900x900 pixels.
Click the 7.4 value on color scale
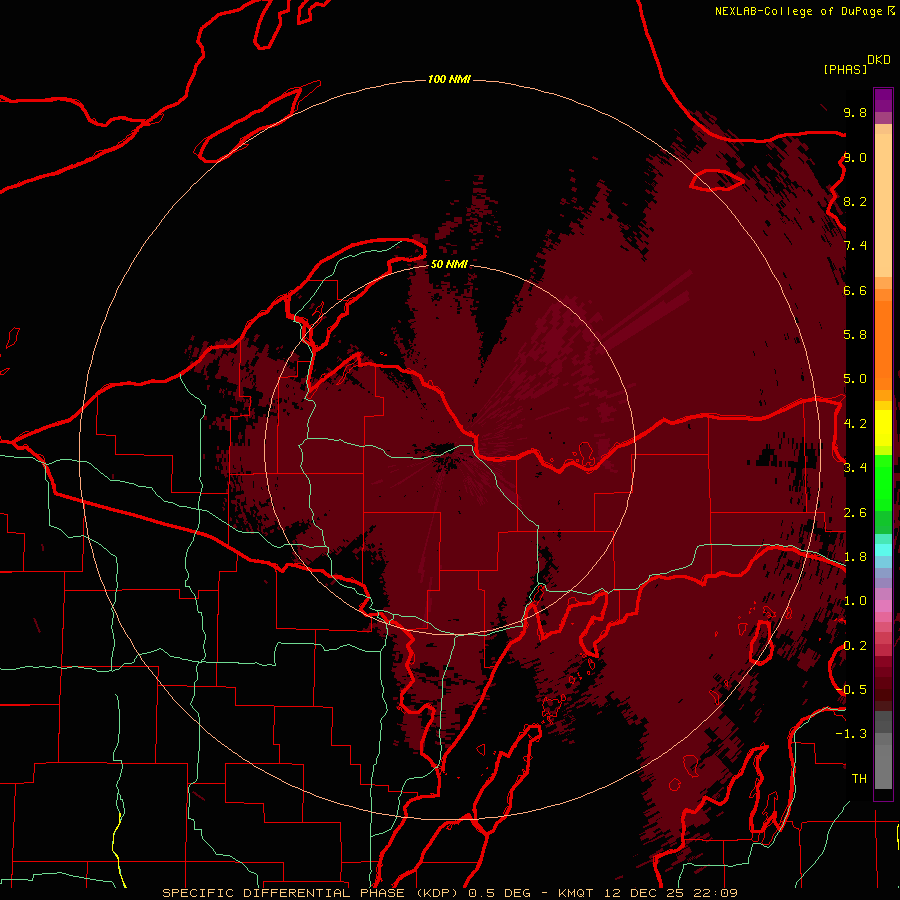click(855, 246)
